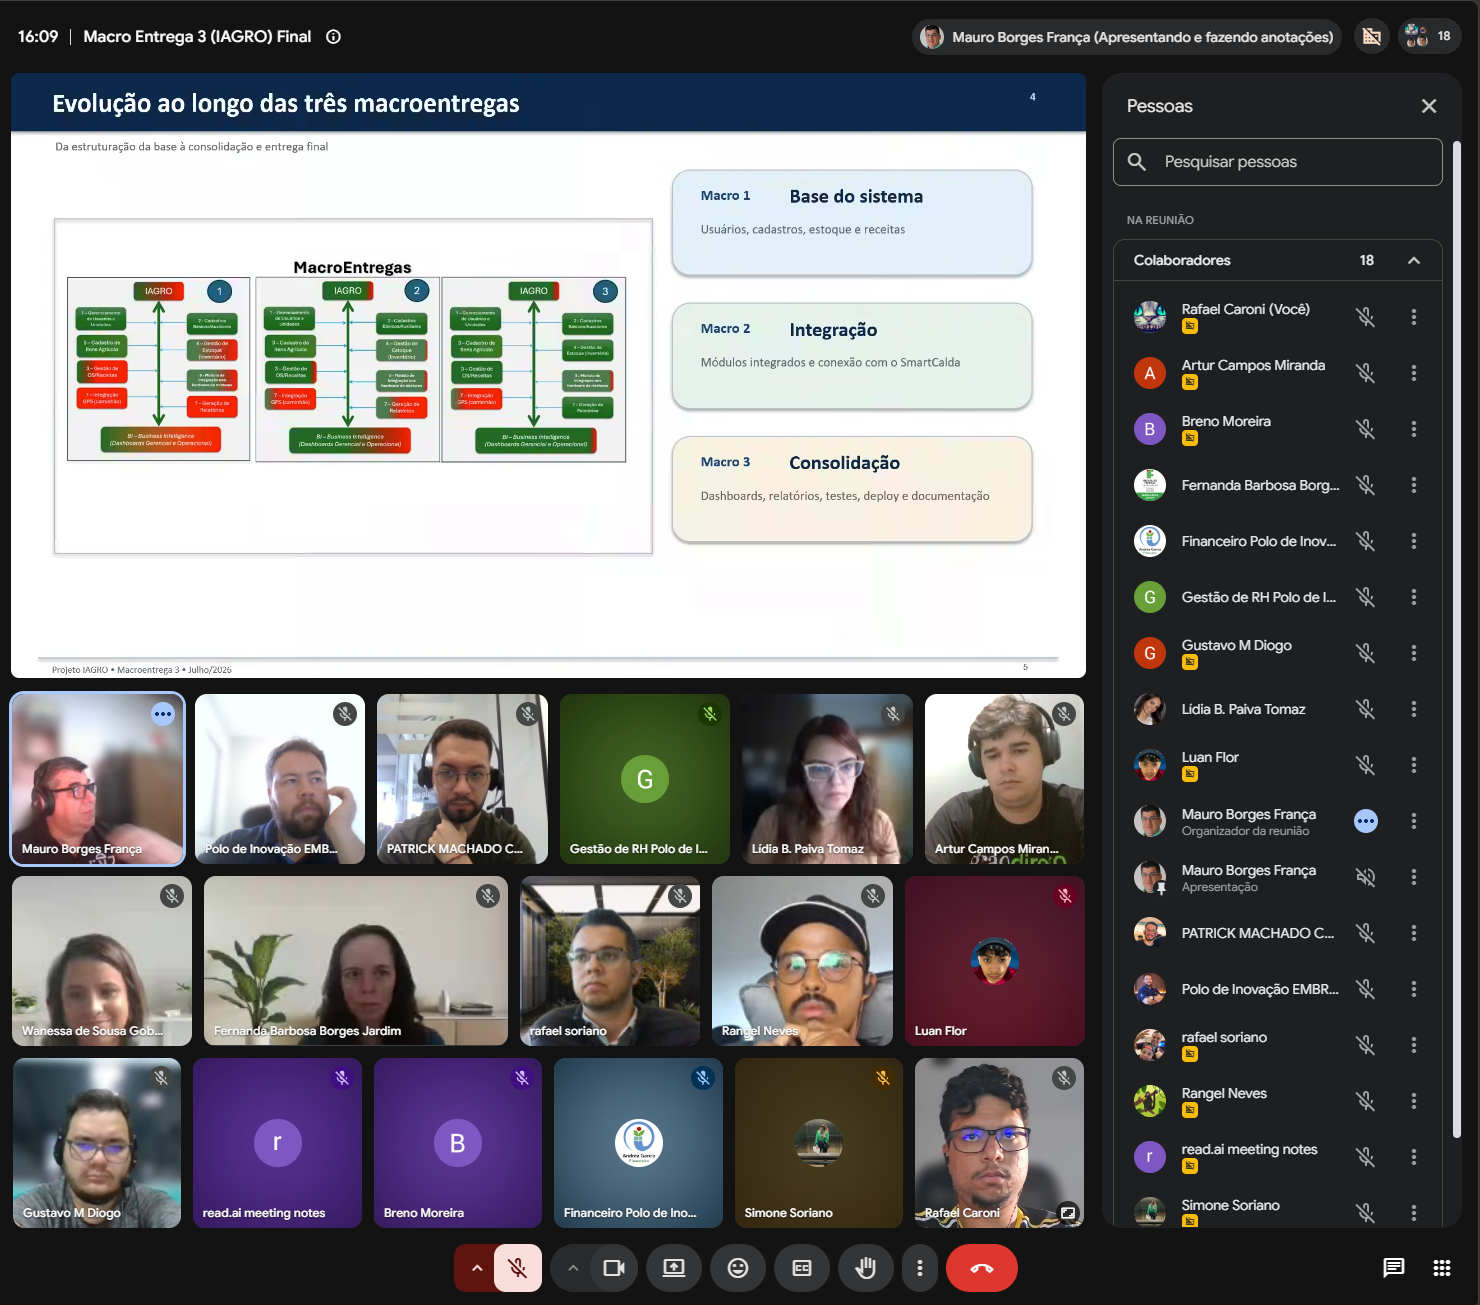Click Luan Flor tile
Screen dimensions: 1480x1305
[x=994, y=961]
